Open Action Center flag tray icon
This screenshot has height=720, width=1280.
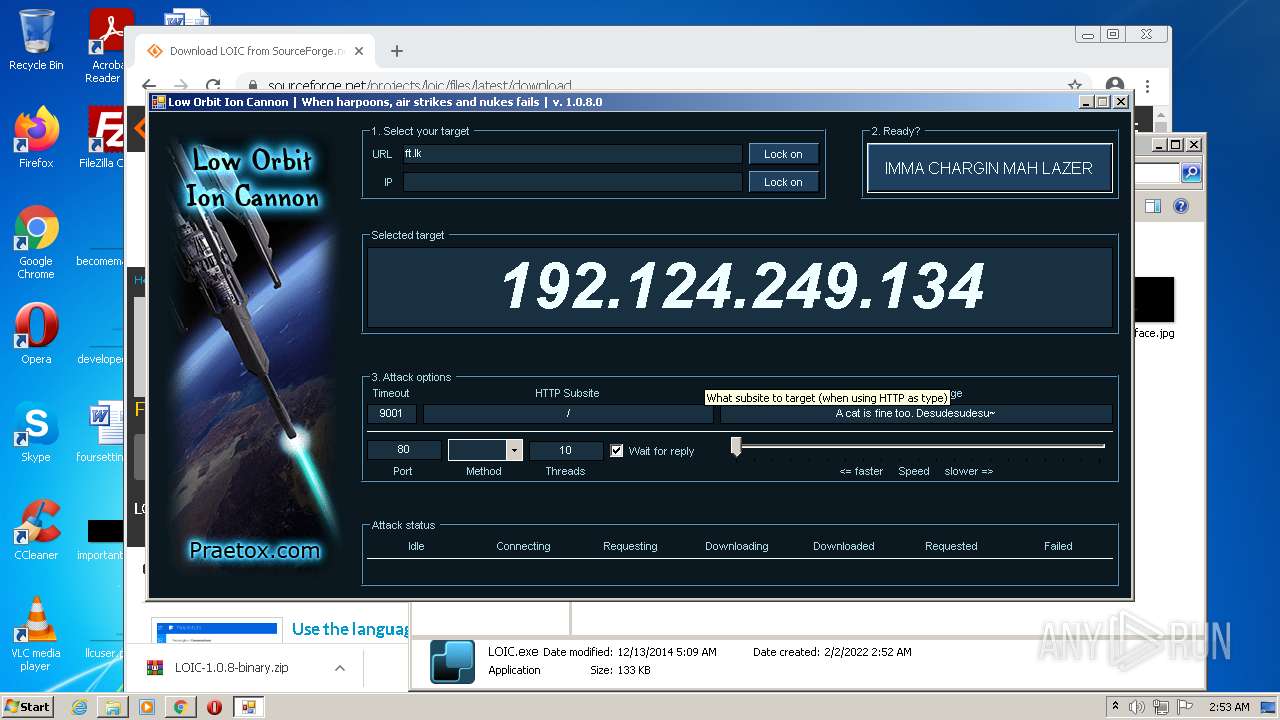pyautogui.click(x=1186, y=707)
